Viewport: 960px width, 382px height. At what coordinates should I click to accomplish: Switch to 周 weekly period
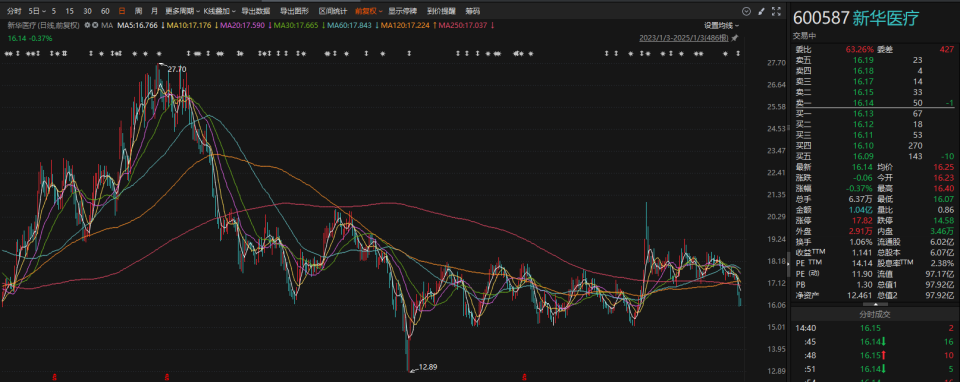138,11
